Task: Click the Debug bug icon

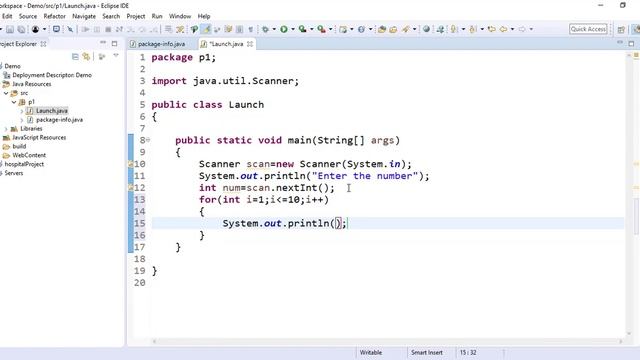Action: point(265,29)
